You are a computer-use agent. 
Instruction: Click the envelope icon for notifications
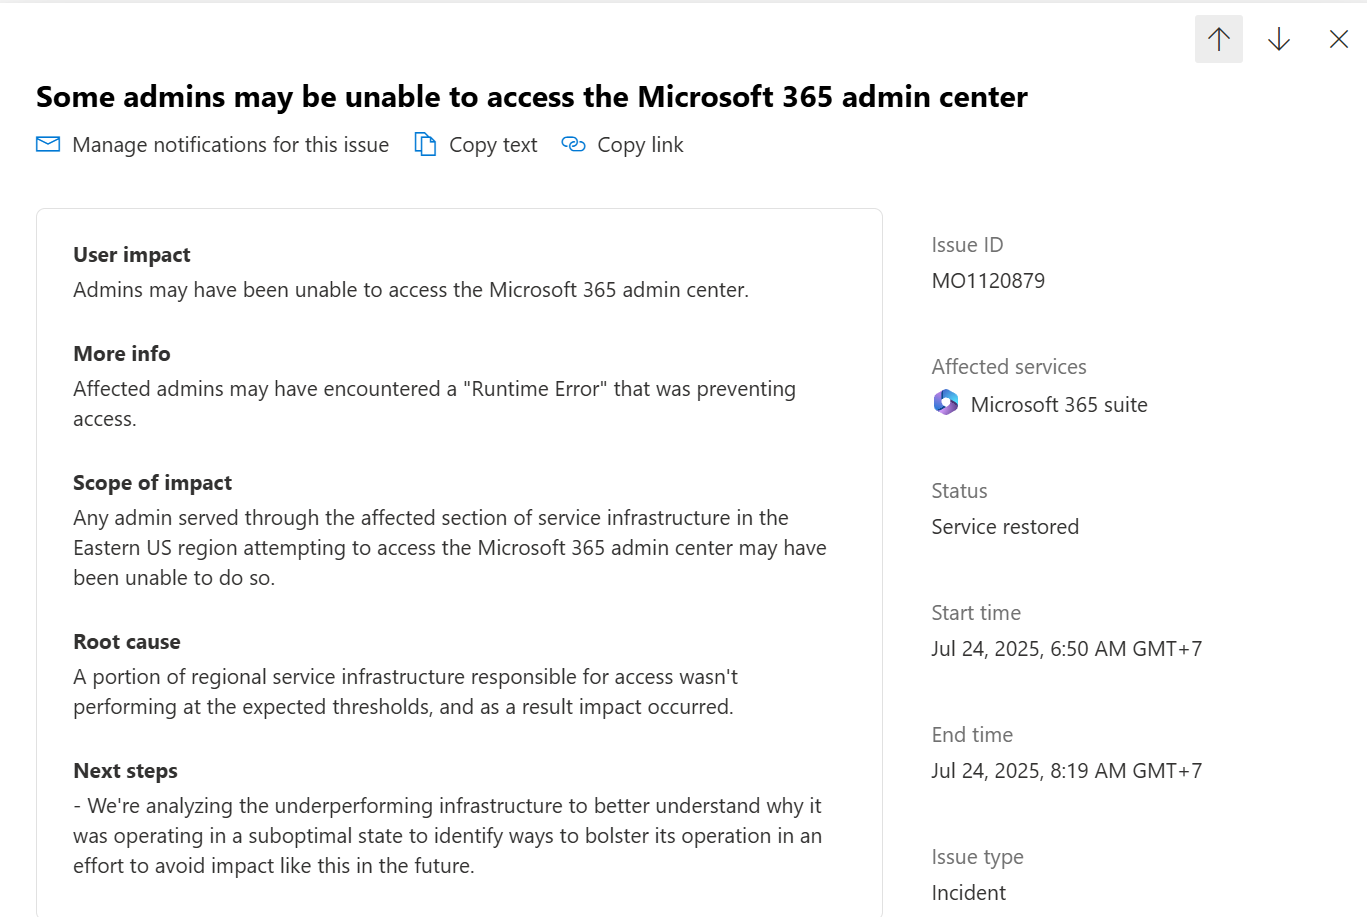tap(48, 144)
